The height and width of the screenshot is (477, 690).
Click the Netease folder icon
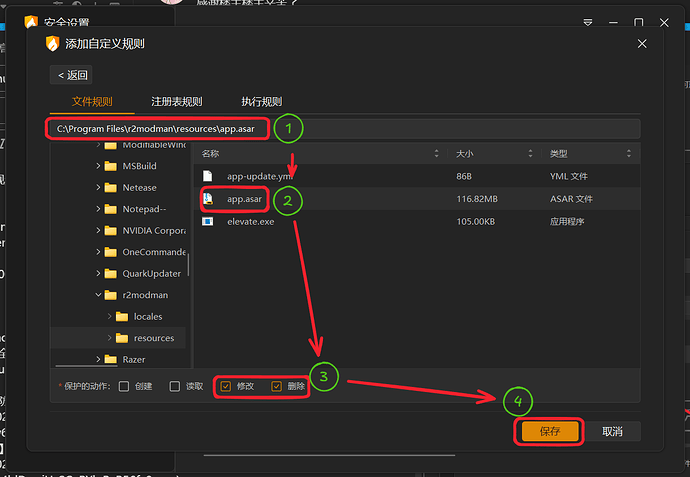coord(111,187)
